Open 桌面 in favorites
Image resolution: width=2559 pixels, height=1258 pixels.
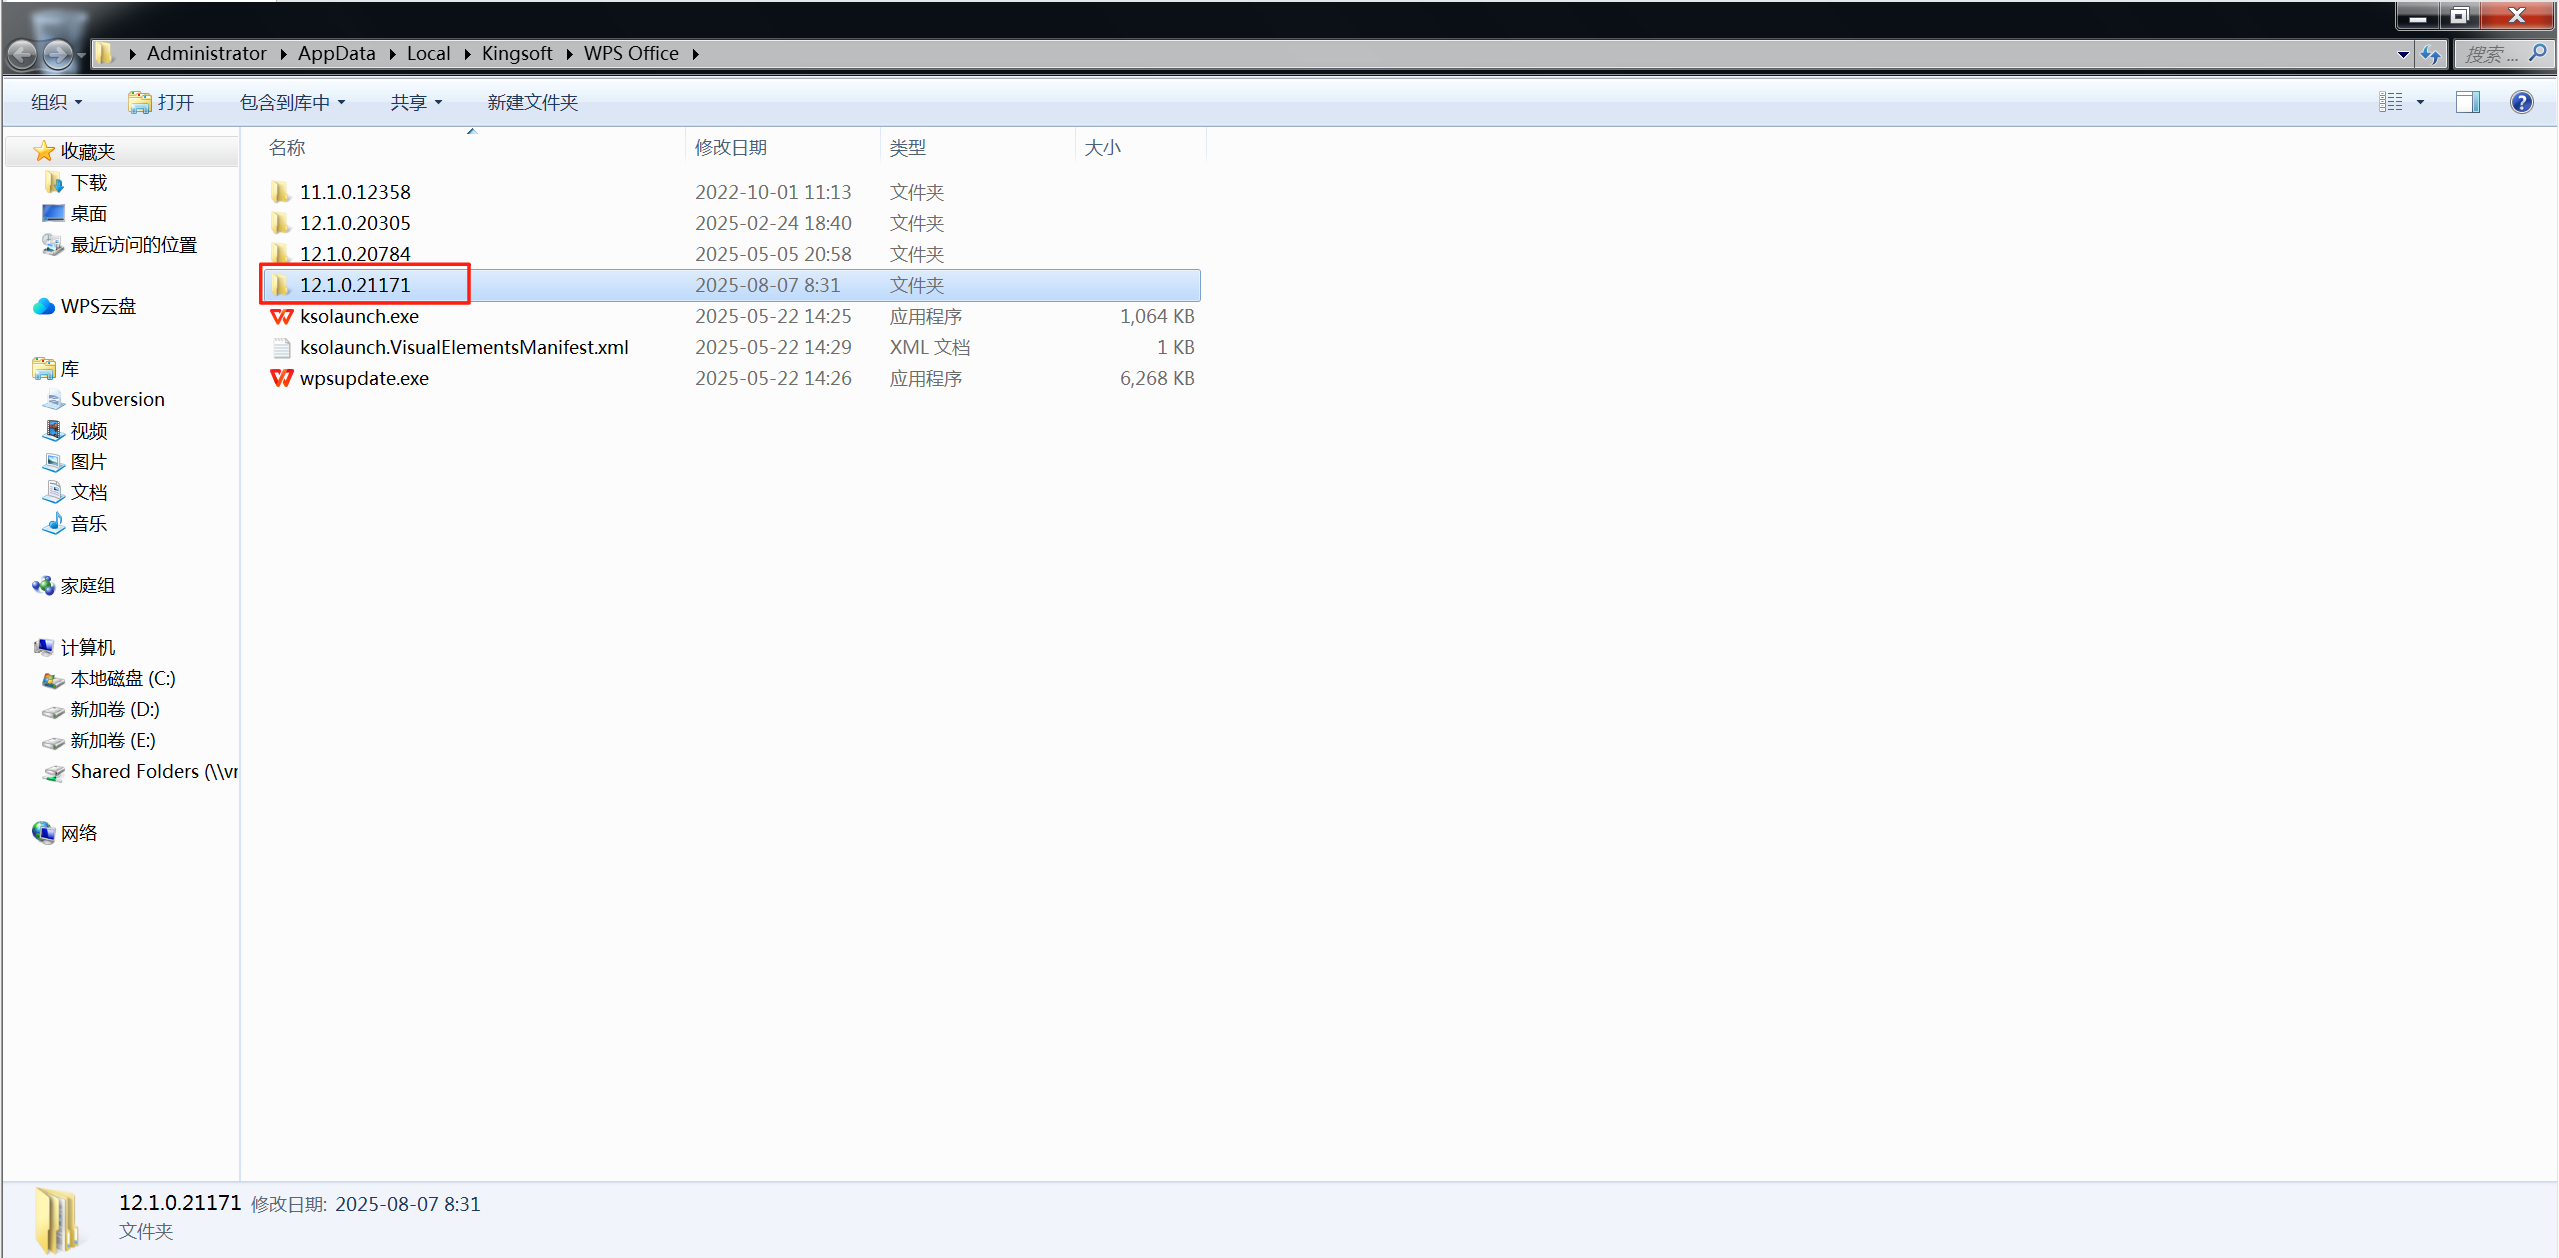88,214
